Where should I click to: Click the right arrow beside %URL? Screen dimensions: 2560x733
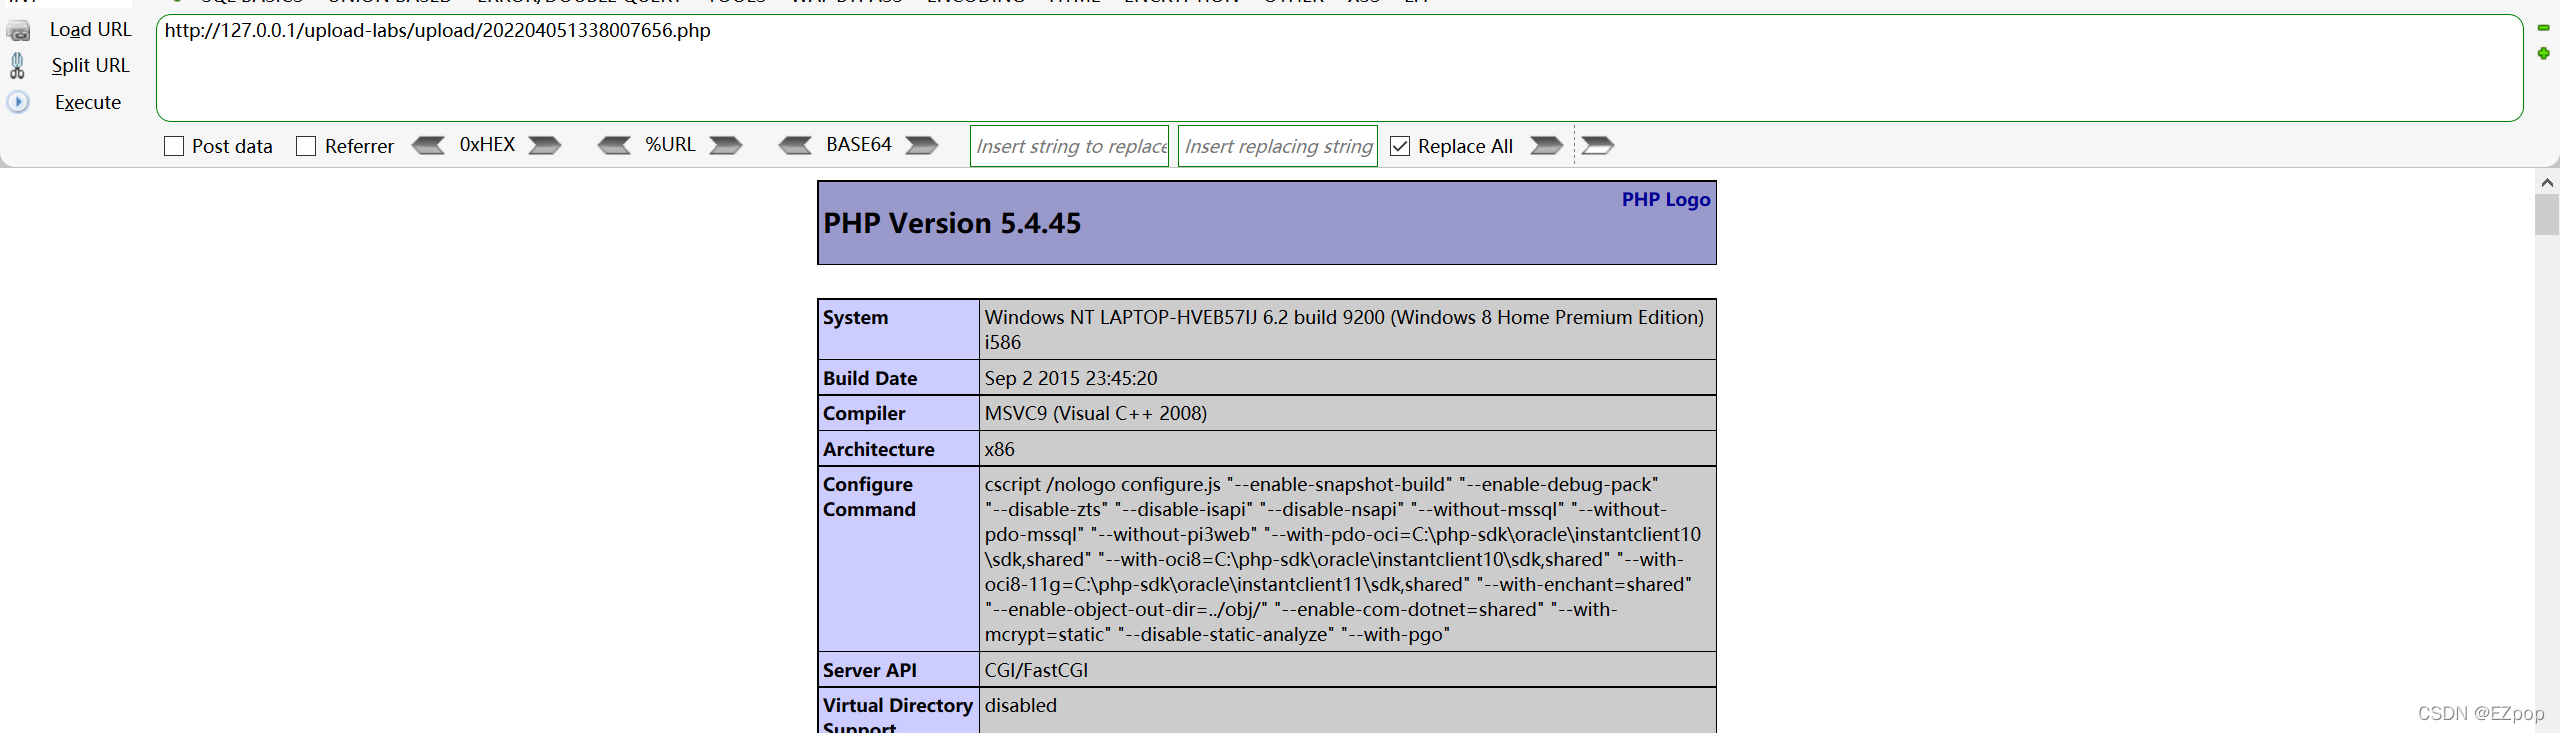coord(726,146)
